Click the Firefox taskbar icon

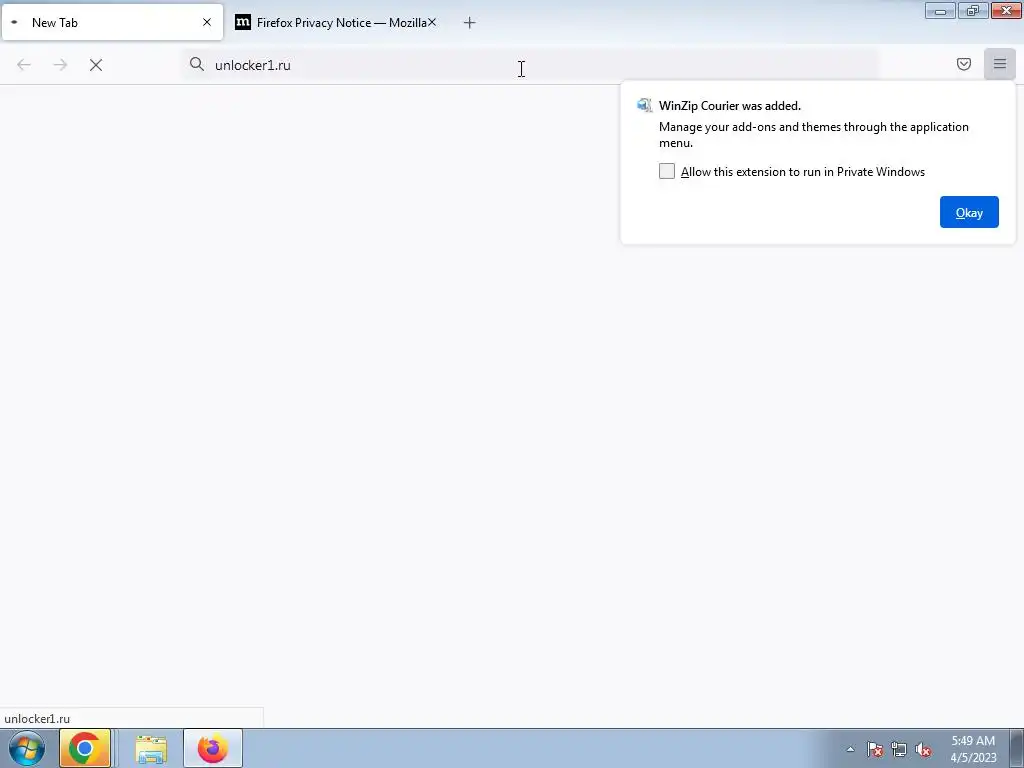213,748
